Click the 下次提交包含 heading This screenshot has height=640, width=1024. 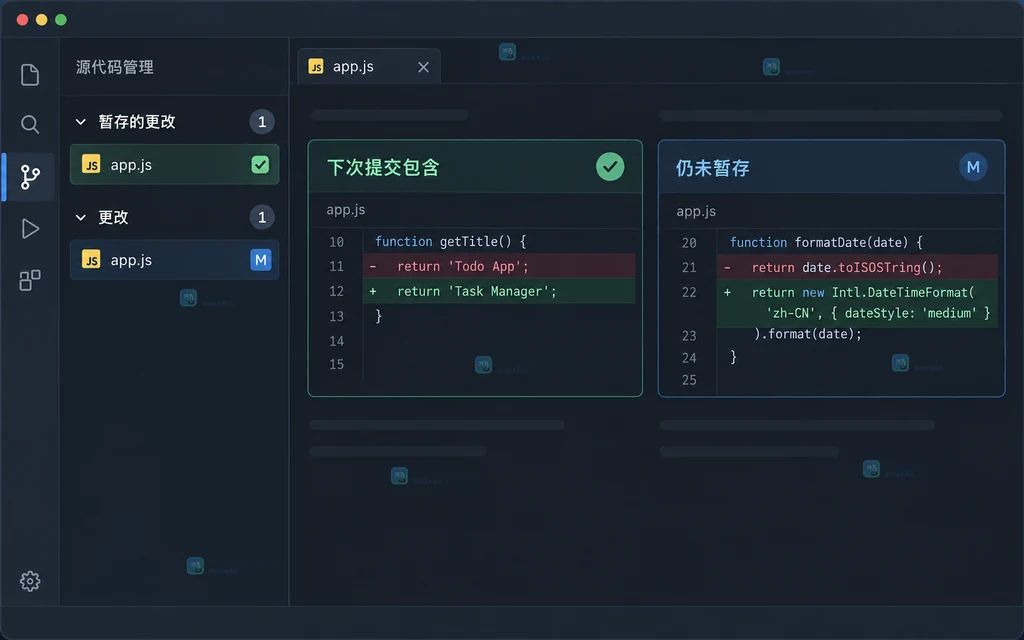[x=383, y=168]
